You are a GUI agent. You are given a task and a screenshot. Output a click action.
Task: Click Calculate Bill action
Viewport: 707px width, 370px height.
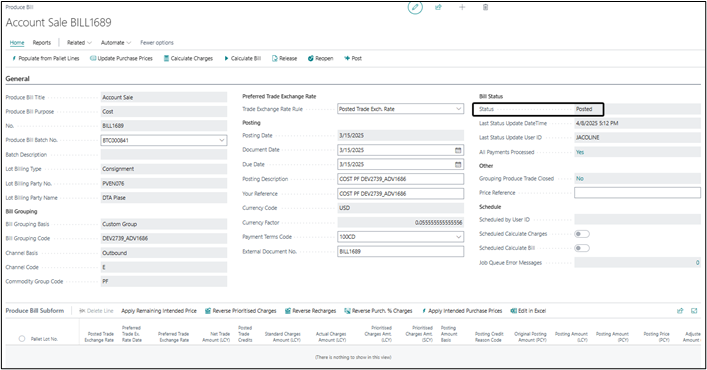242,59
